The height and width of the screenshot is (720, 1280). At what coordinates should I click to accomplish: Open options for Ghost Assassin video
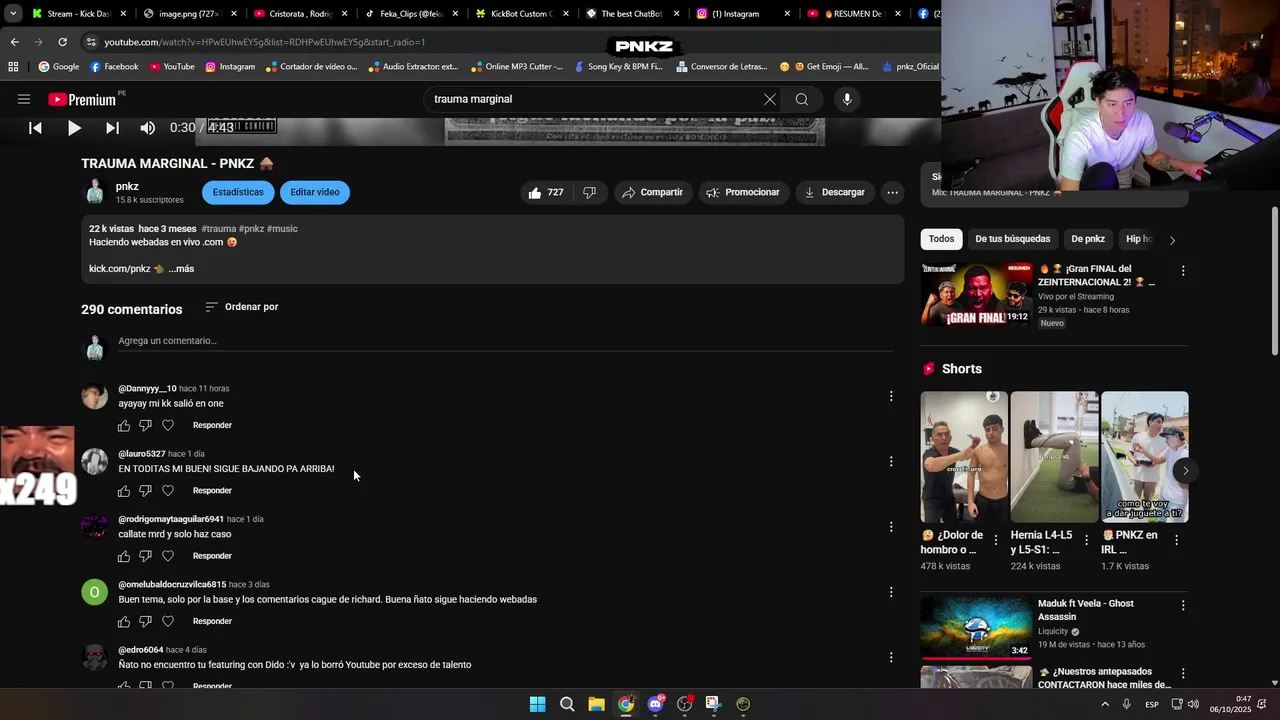point(1183,606)
